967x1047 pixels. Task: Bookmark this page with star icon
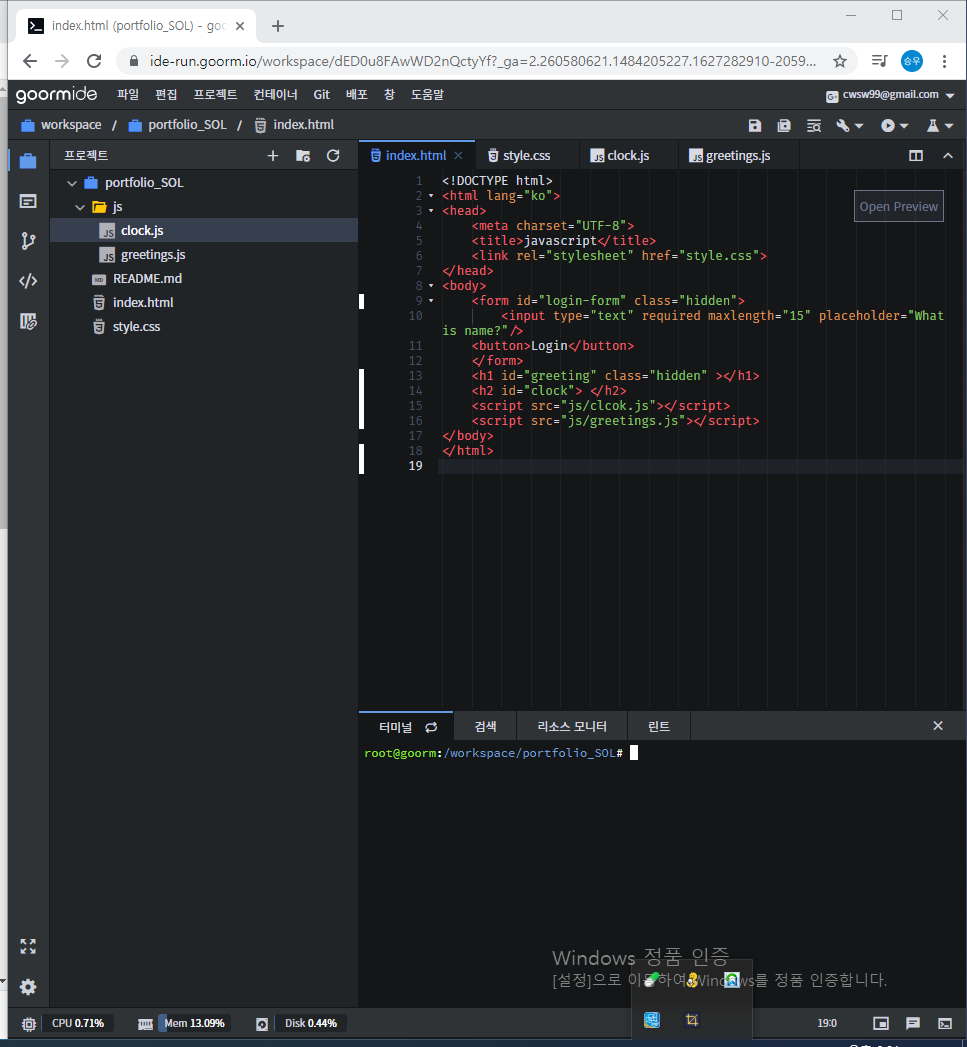[x=840, y=61]
